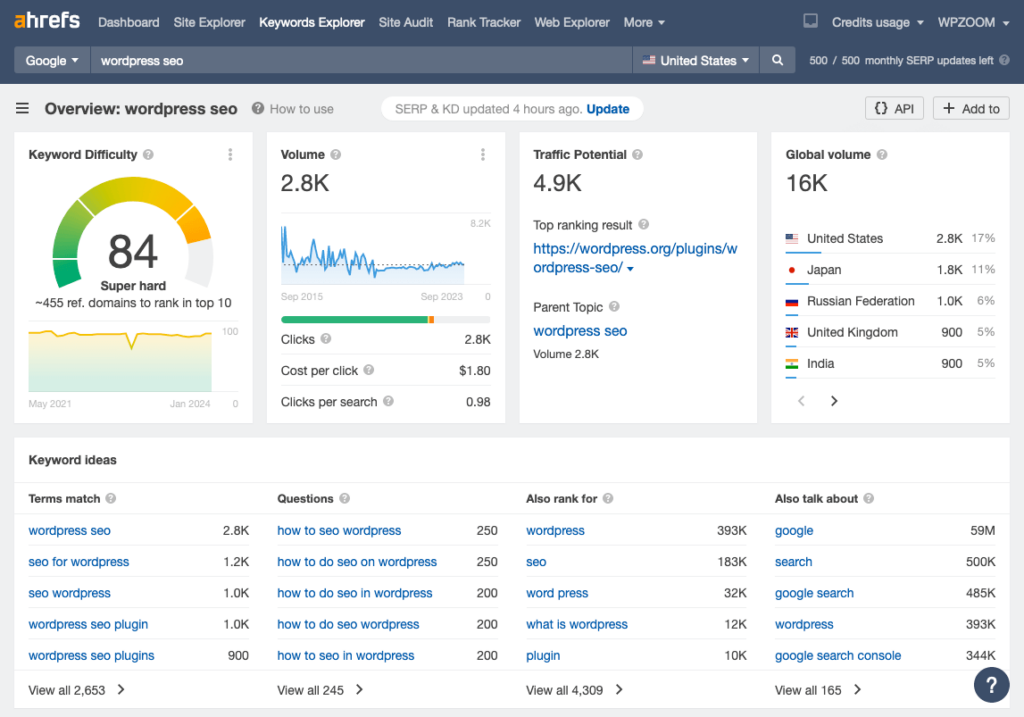The width and height of the screenshot is (1024, 717).
Task: Click the Ahrefs logo
Action: 47,21
